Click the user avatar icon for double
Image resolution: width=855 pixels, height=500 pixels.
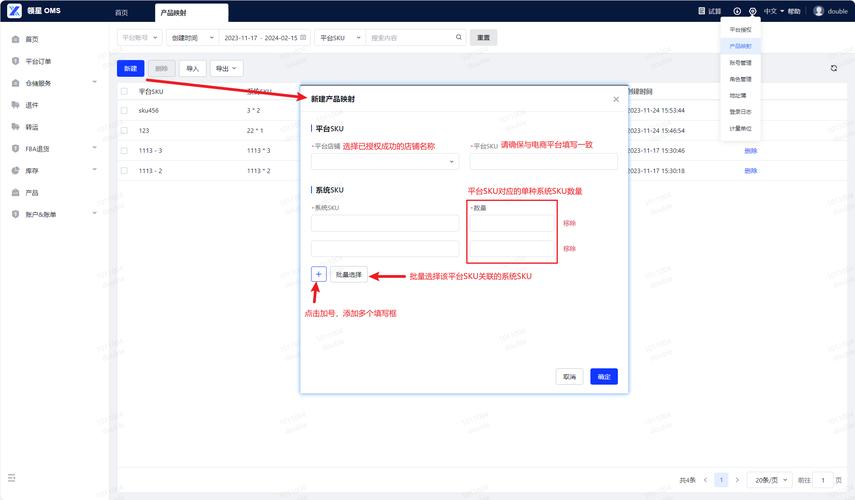pyautogui.click(x=818, y=11)
